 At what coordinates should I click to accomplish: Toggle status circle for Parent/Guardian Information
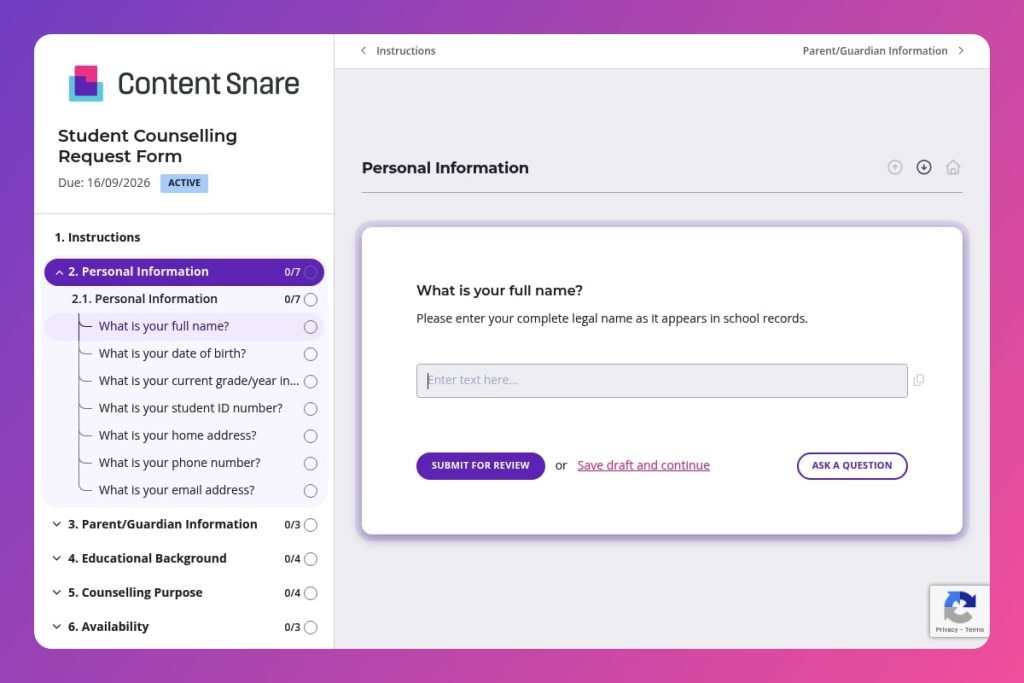tap(311, 525)
